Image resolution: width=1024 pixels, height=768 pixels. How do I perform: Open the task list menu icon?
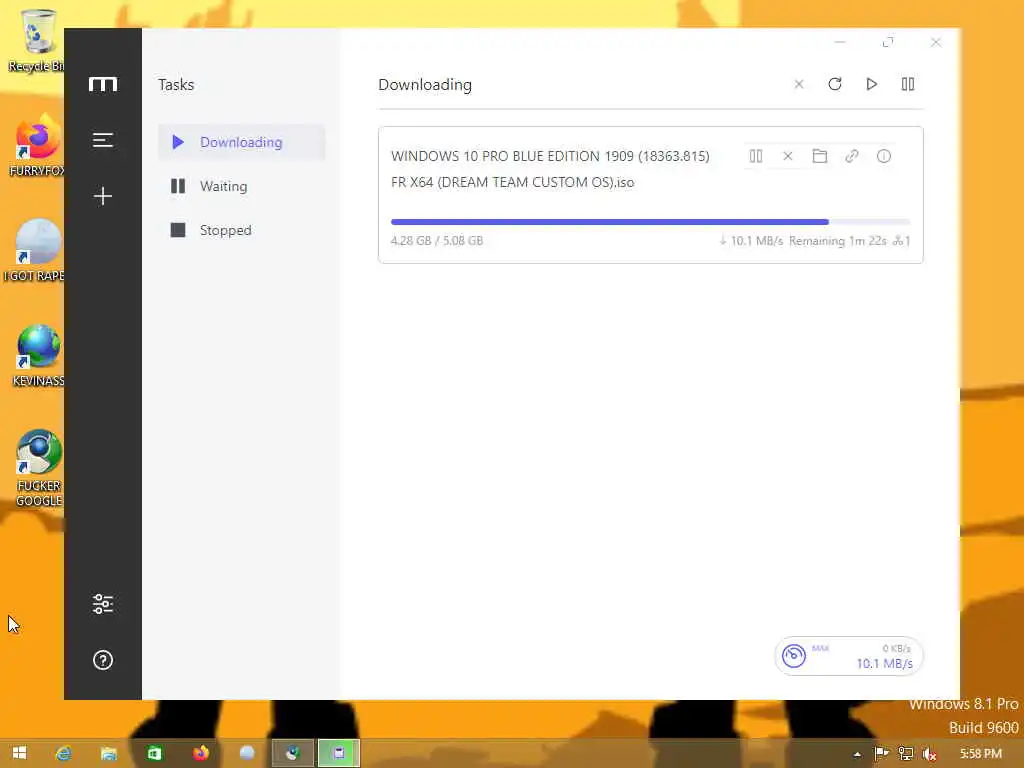coord(103,140)
